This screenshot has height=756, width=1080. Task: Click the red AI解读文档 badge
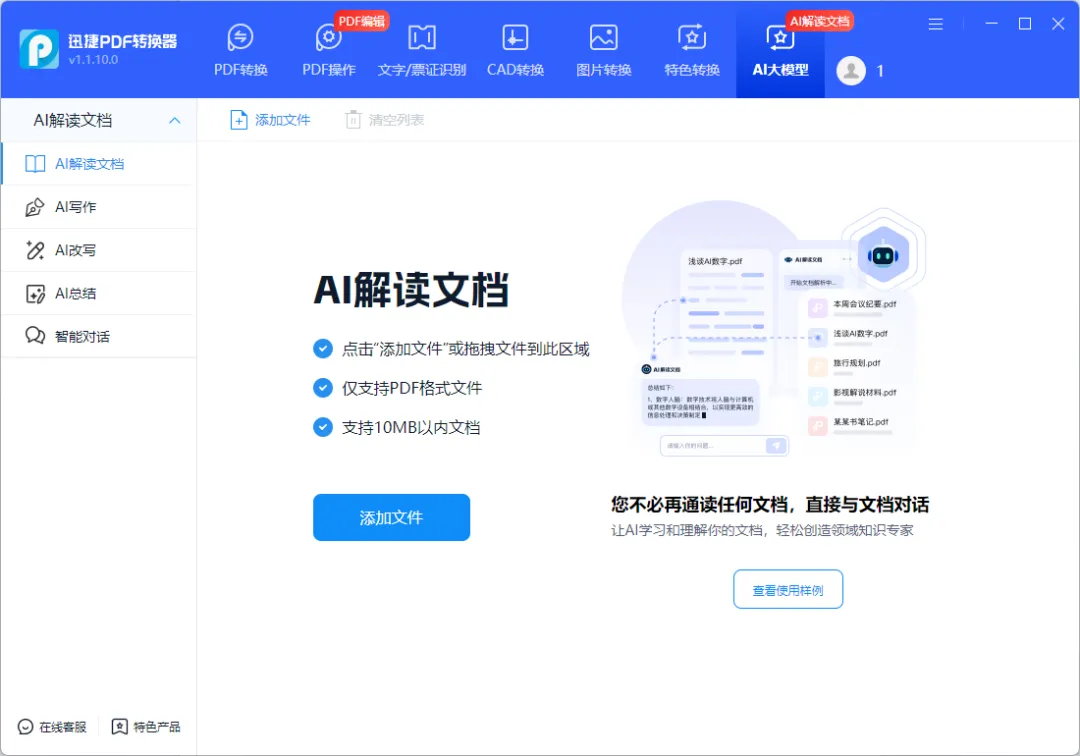pos(820,21)
